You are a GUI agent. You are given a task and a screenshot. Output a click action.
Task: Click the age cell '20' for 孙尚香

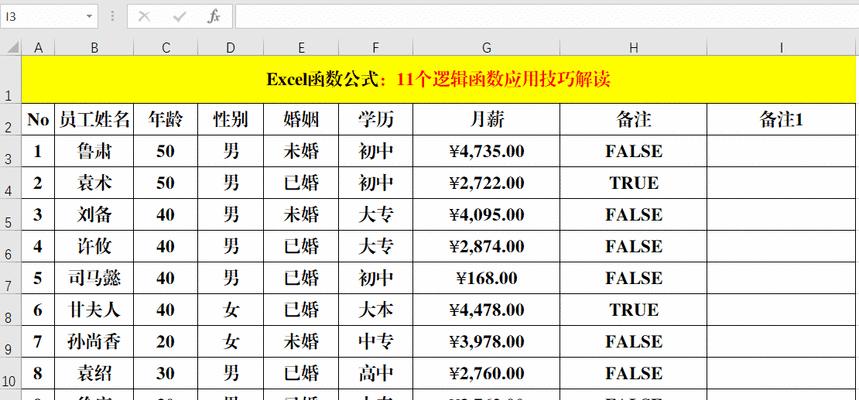pos(166,342)
